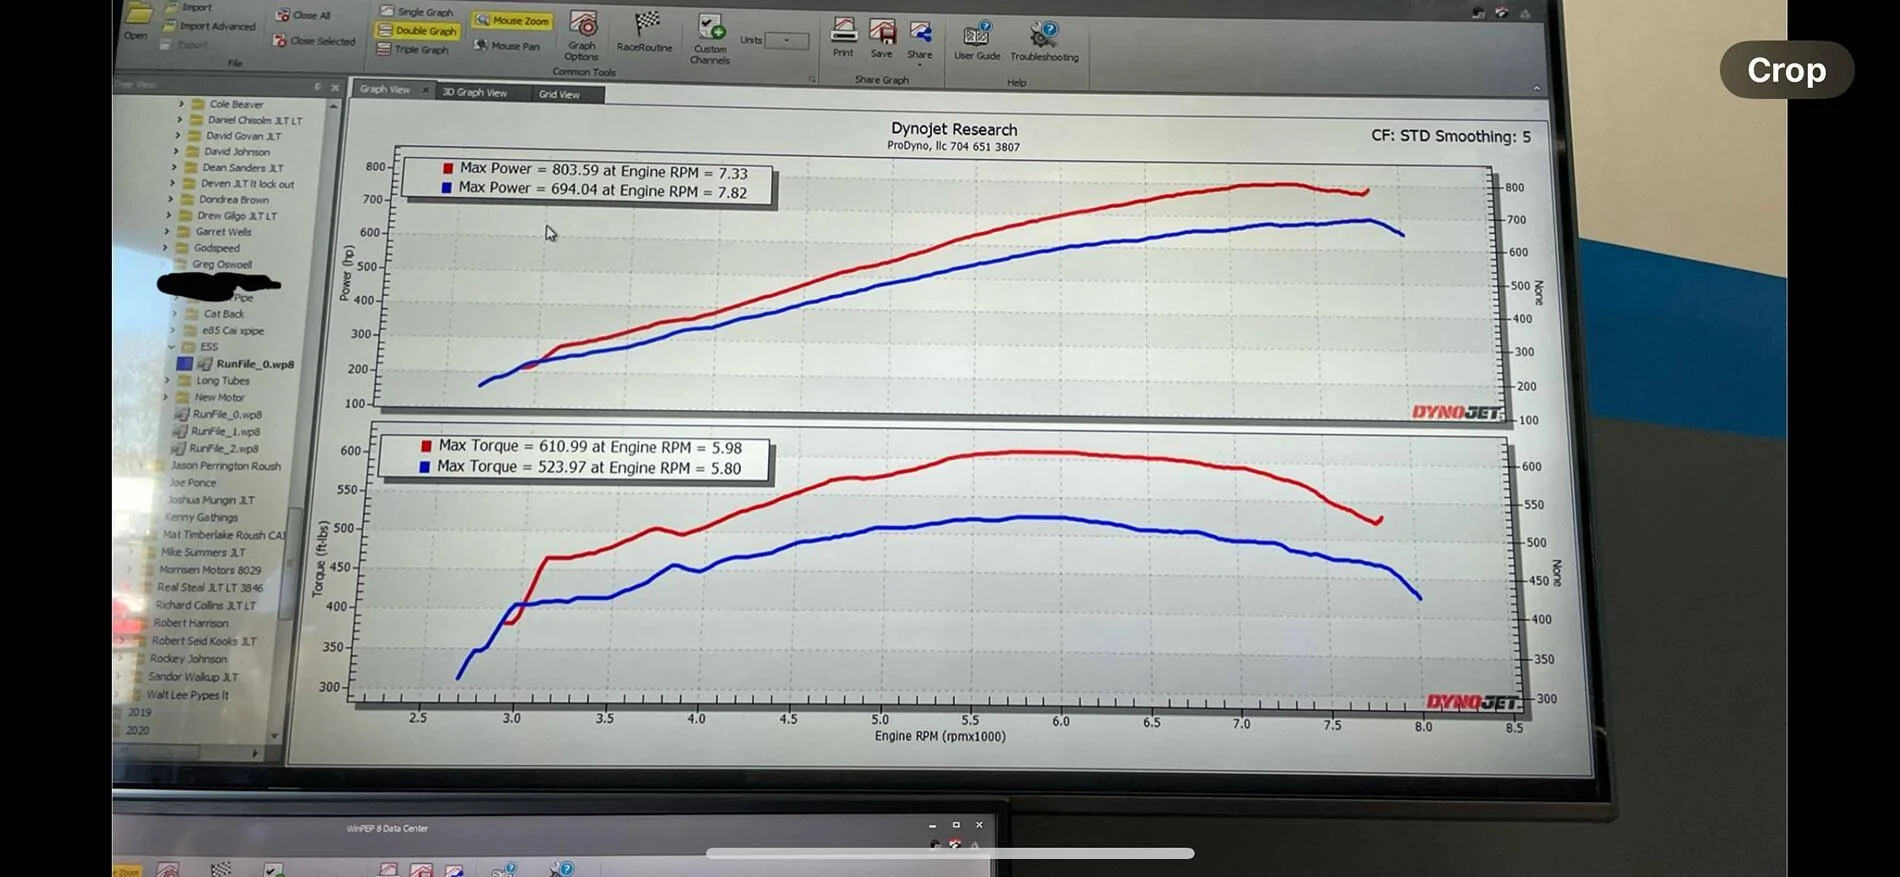Switch to Single Graph layout
The height and width of the screenshot is (877, 1900).
click(x=416, y=12)
